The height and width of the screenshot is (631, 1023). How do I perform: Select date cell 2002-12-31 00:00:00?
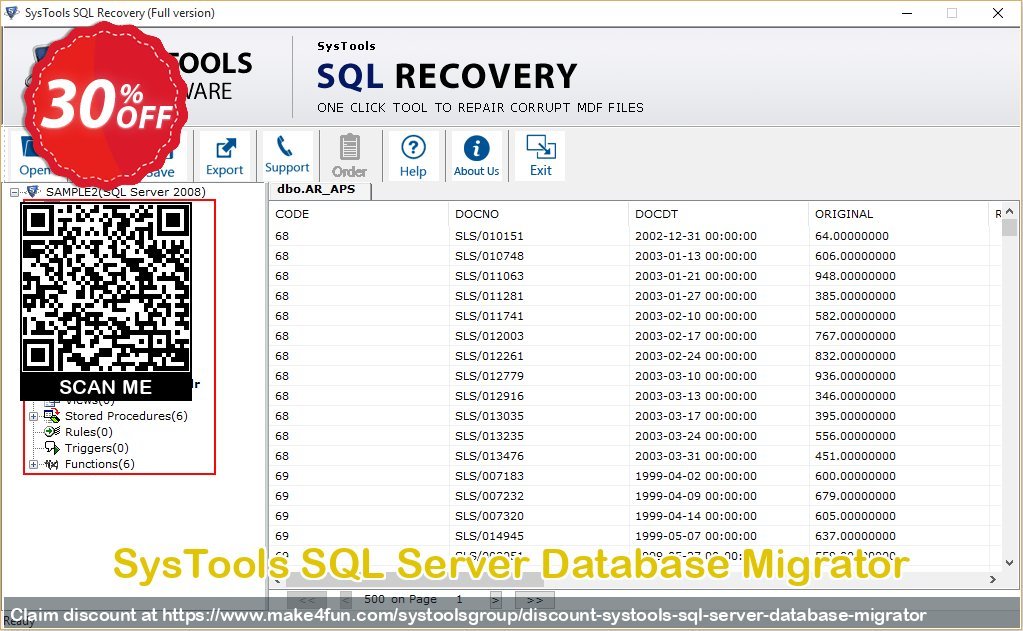coord(695,236)
